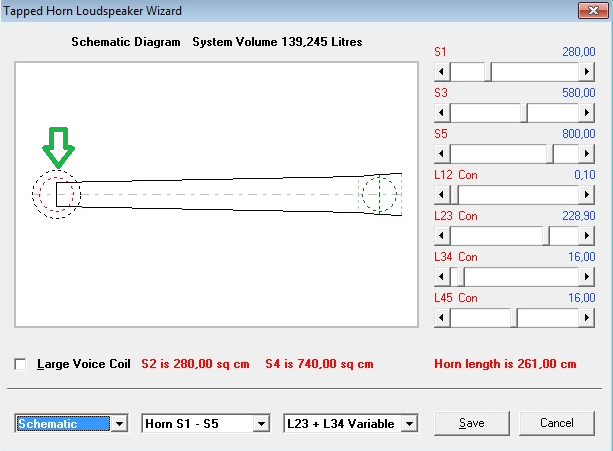Increase L23 Con with right arrow
This screenshot has width=613, height=451.
(x=586, y=236)
